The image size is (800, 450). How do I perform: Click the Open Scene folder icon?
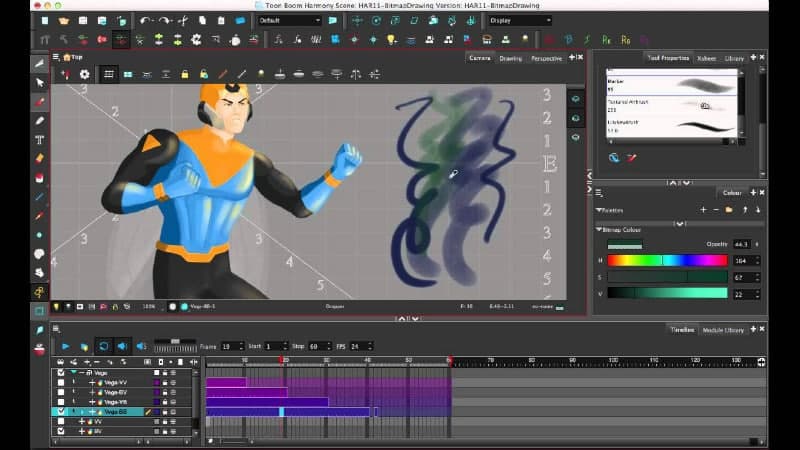(x=63, y=20)
